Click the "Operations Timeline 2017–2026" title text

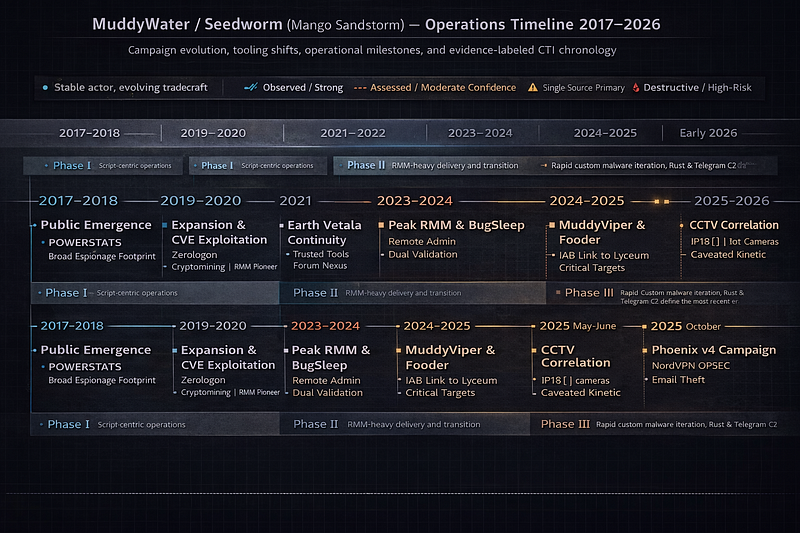pos(542,24)
